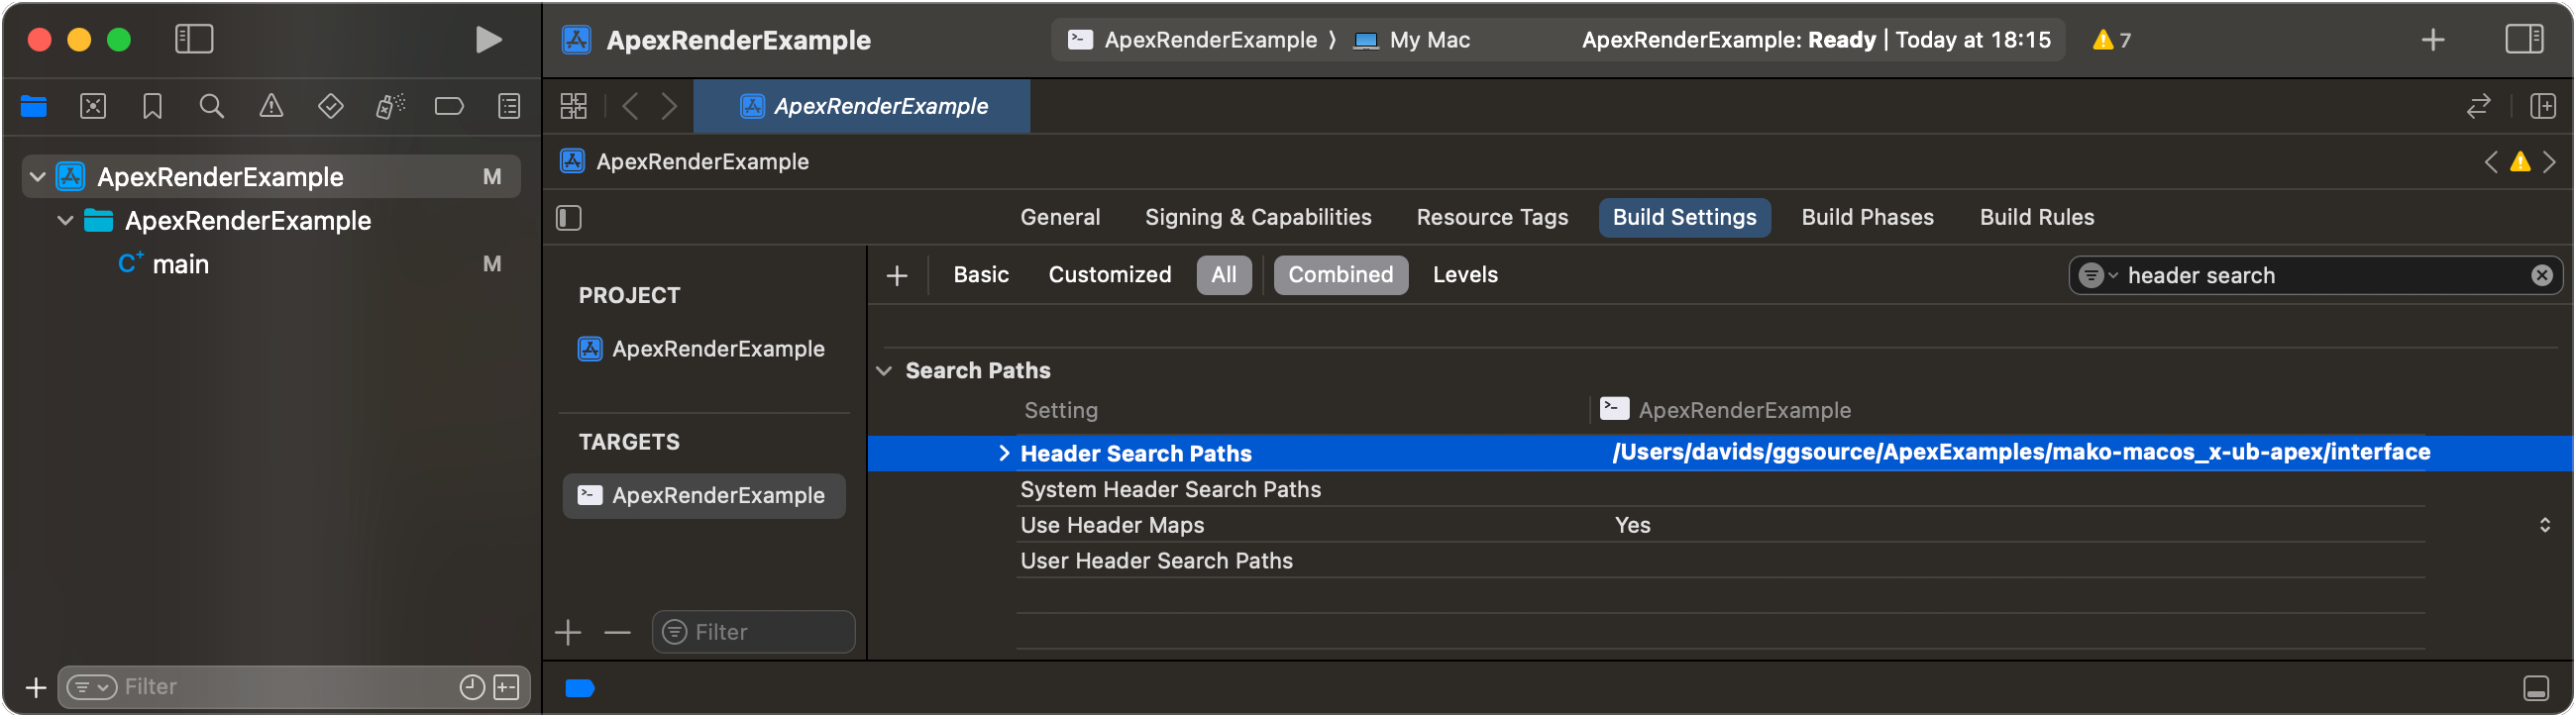The width and height of the screenshot is (2576, 717).
Task: Clear the header search filter text
Action: (2541, 275)
